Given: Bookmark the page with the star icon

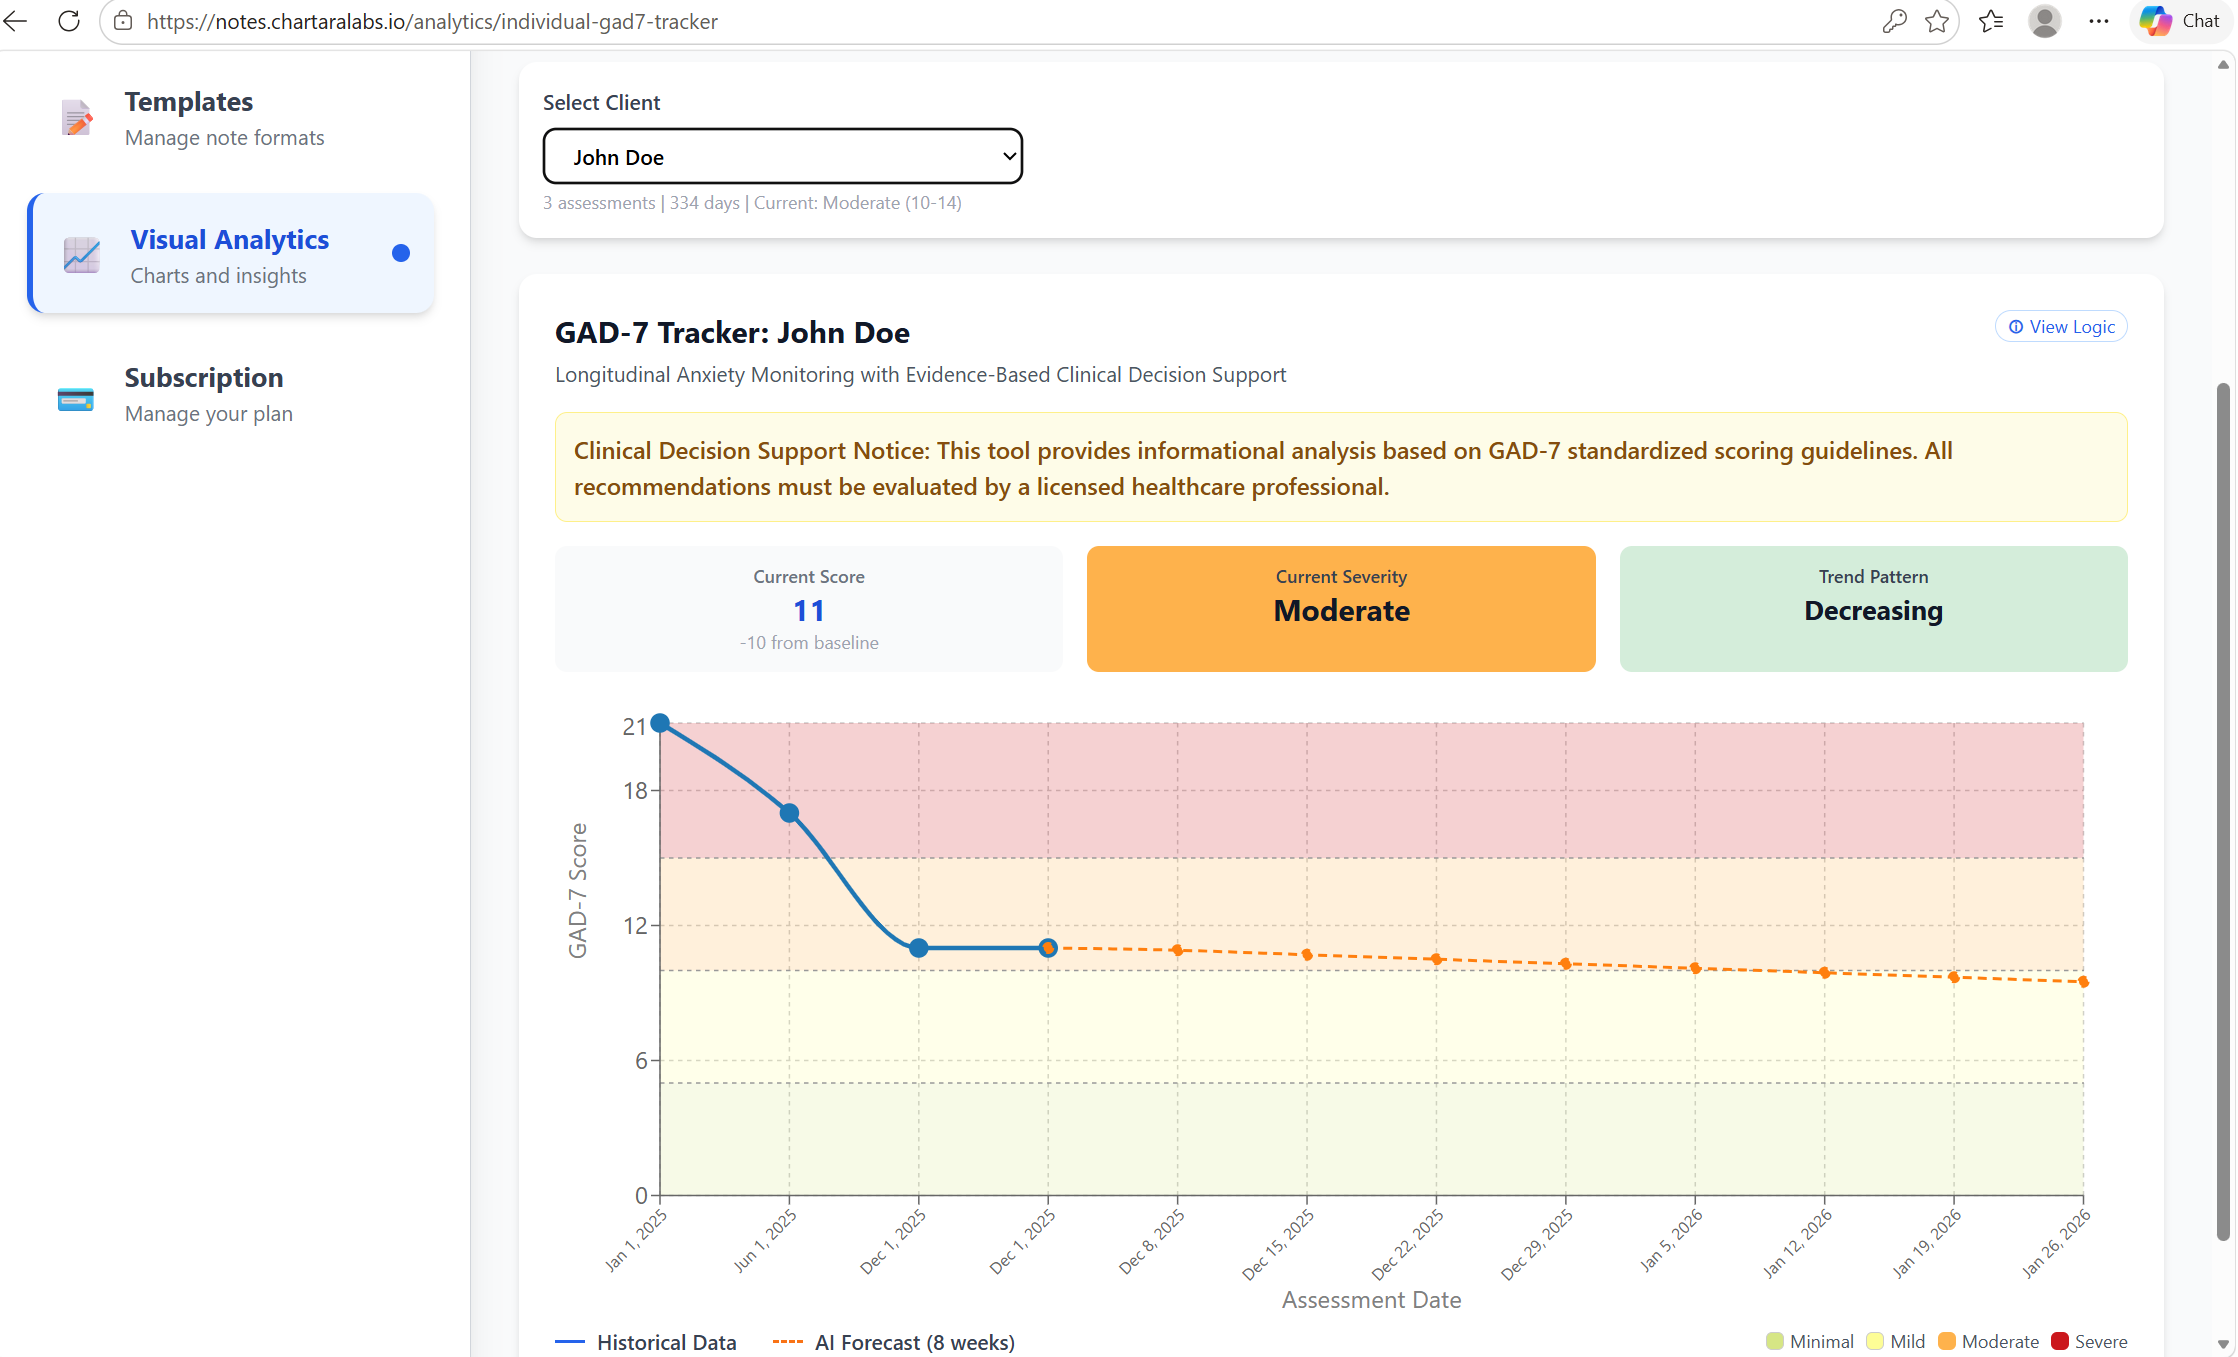Looking at the screenshot, I should [x=1937, y=21].
